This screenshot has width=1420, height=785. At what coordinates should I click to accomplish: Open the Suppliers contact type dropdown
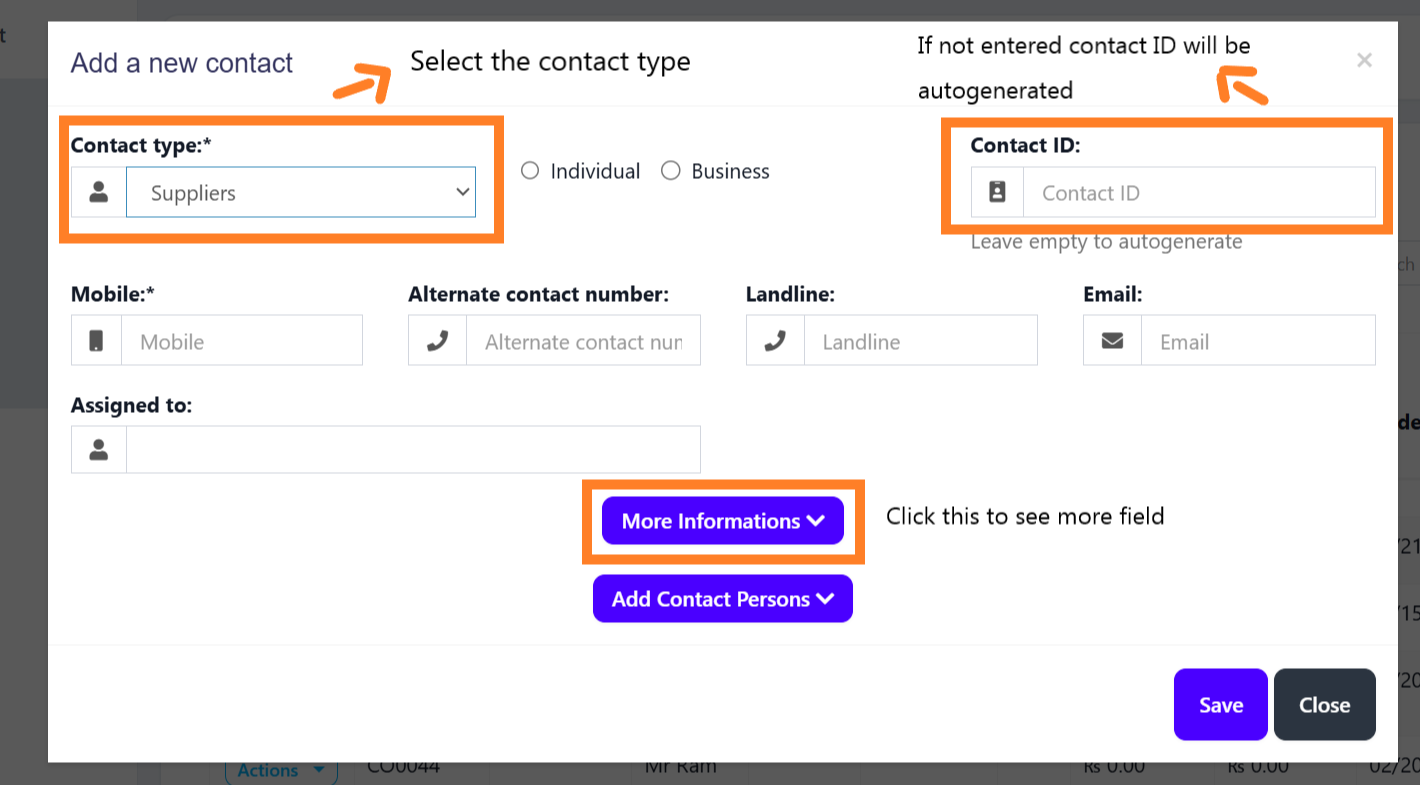301,193
